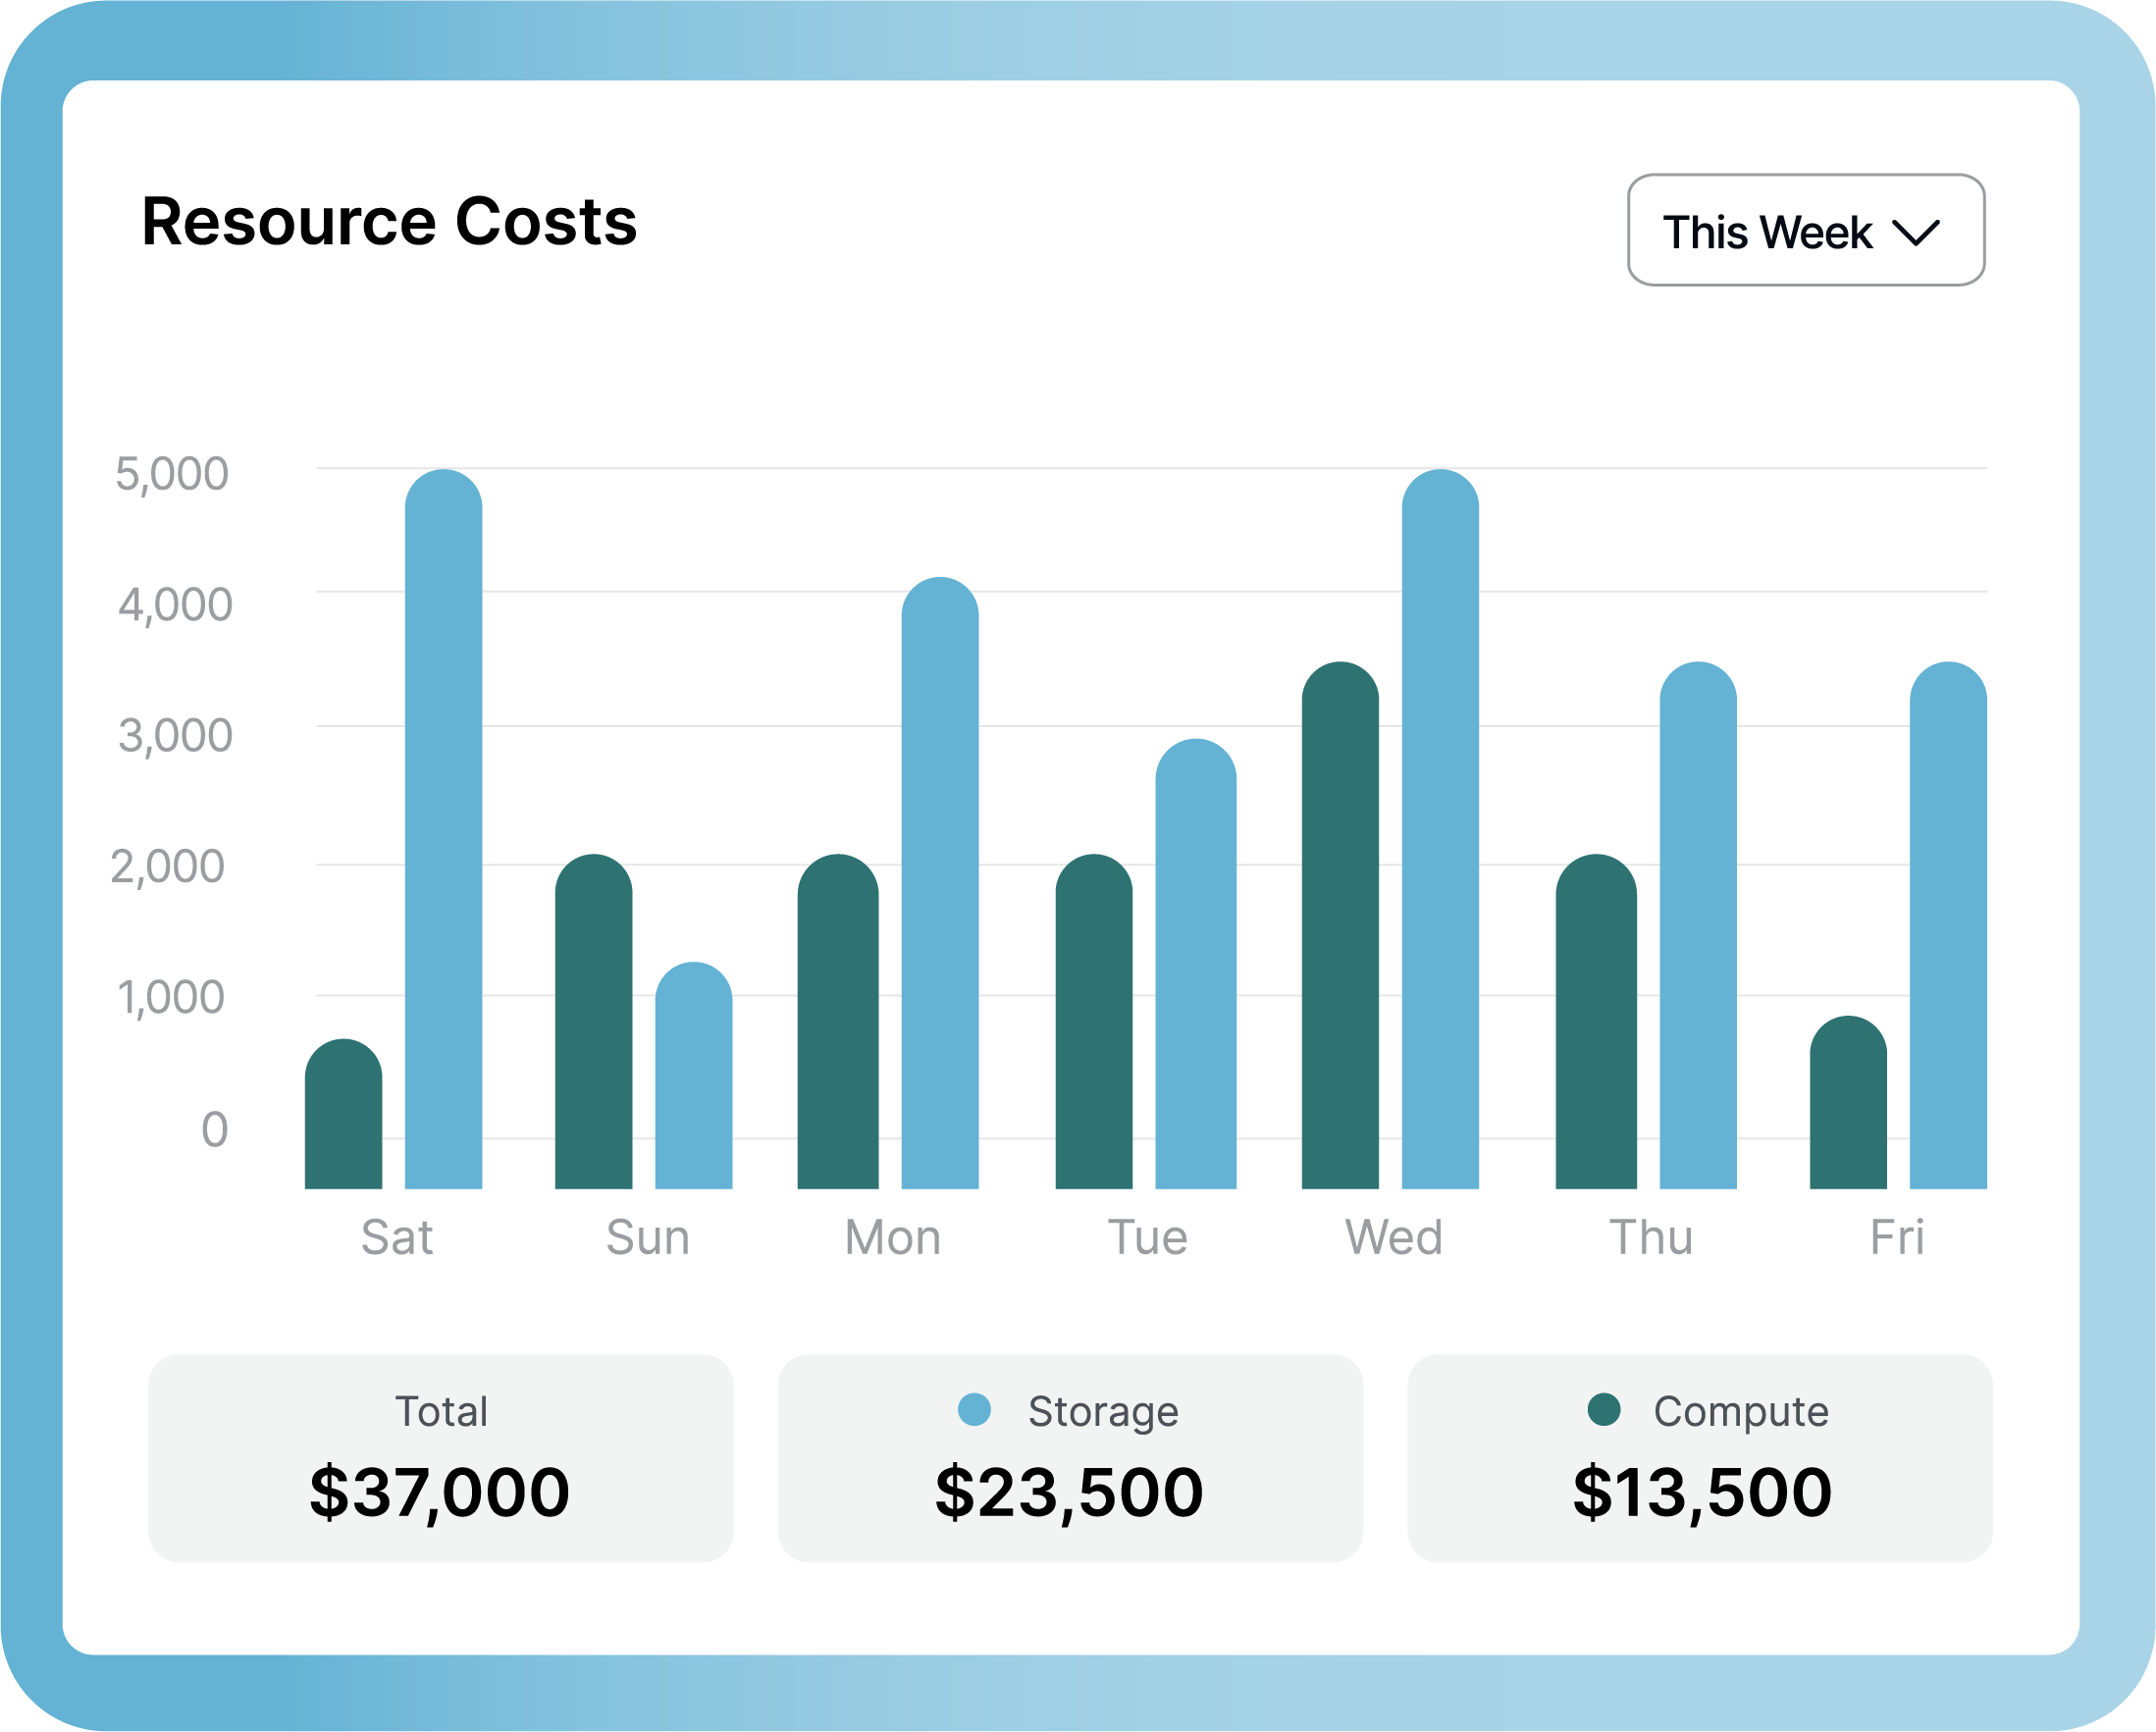Click Saturday's green compute bar
Screen dimensions: 2156x1732
coord(343,1115)
